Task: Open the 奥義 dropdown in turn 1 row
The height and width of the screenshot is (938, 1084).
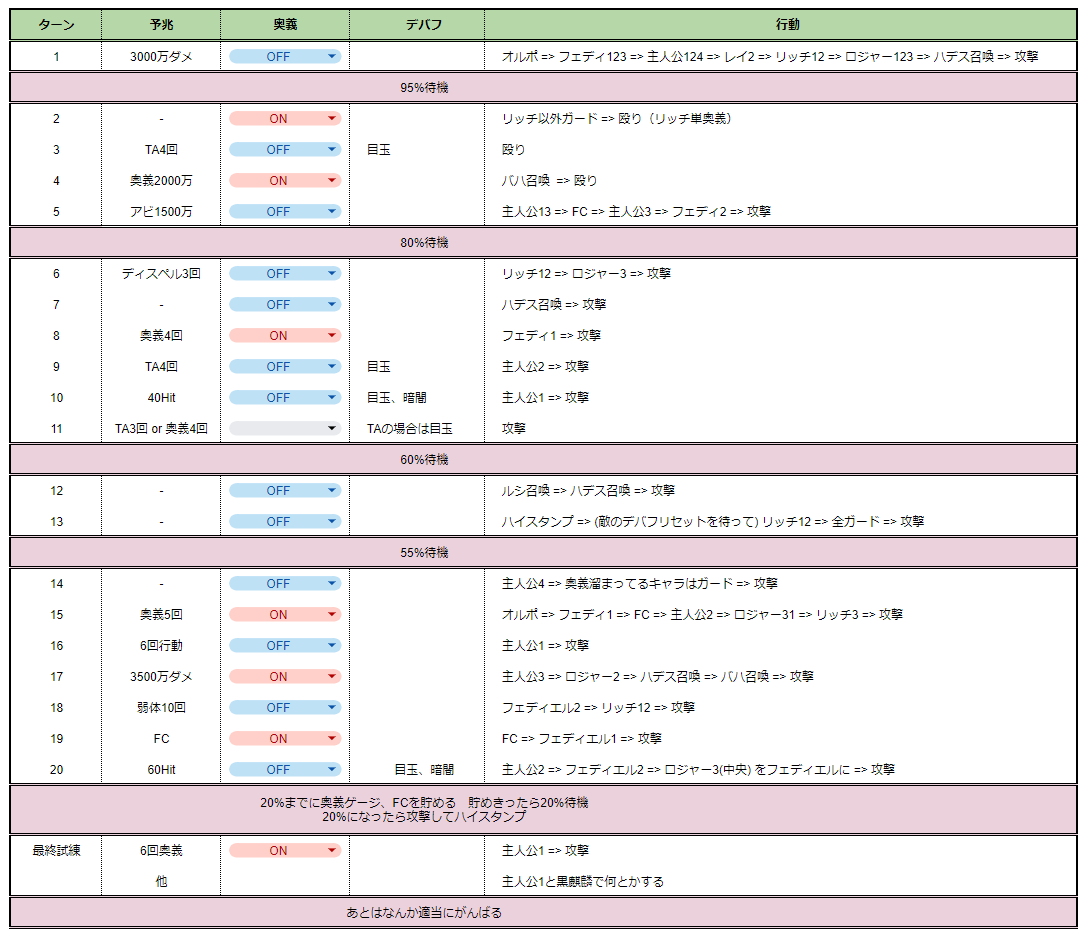Action: tap(285, 57)
